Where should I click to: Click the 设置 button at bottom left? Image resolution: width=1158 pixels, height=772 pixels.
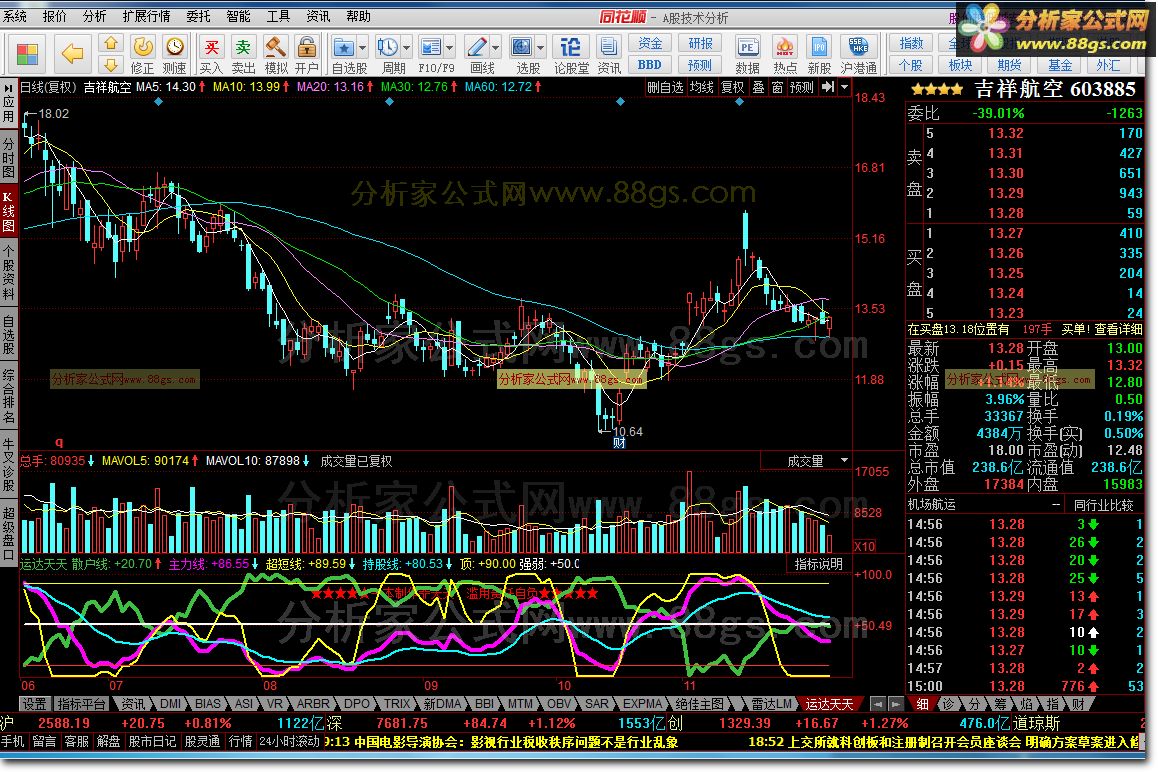point(34,704)
